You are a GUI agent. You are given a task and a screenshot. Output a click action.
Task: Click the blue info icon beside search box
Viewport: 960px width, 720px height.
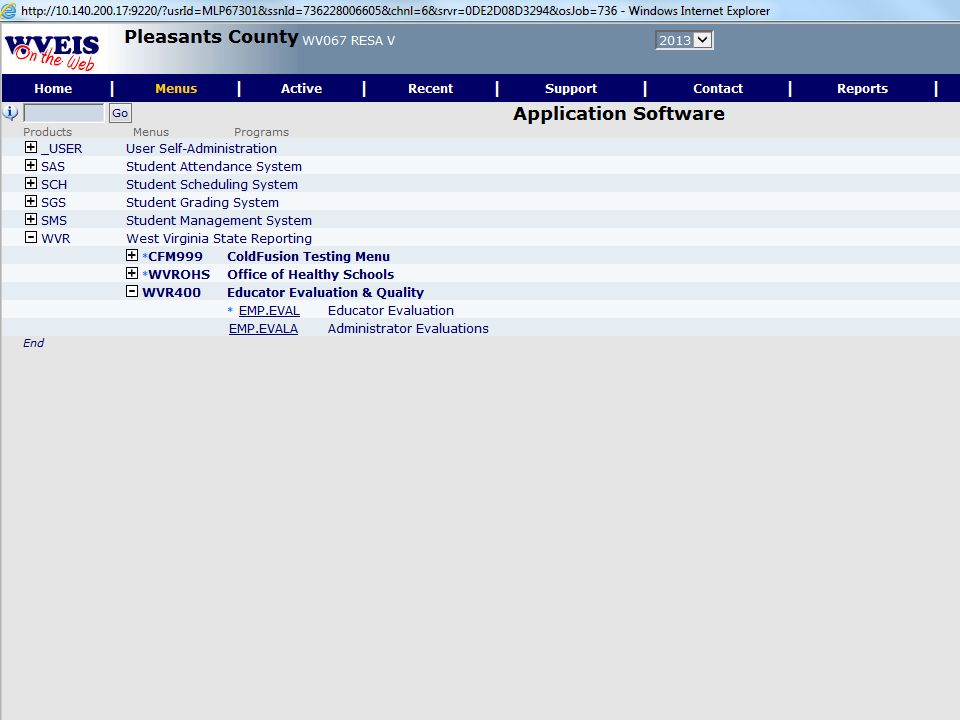pyautogui.click(x=10, y=113)
